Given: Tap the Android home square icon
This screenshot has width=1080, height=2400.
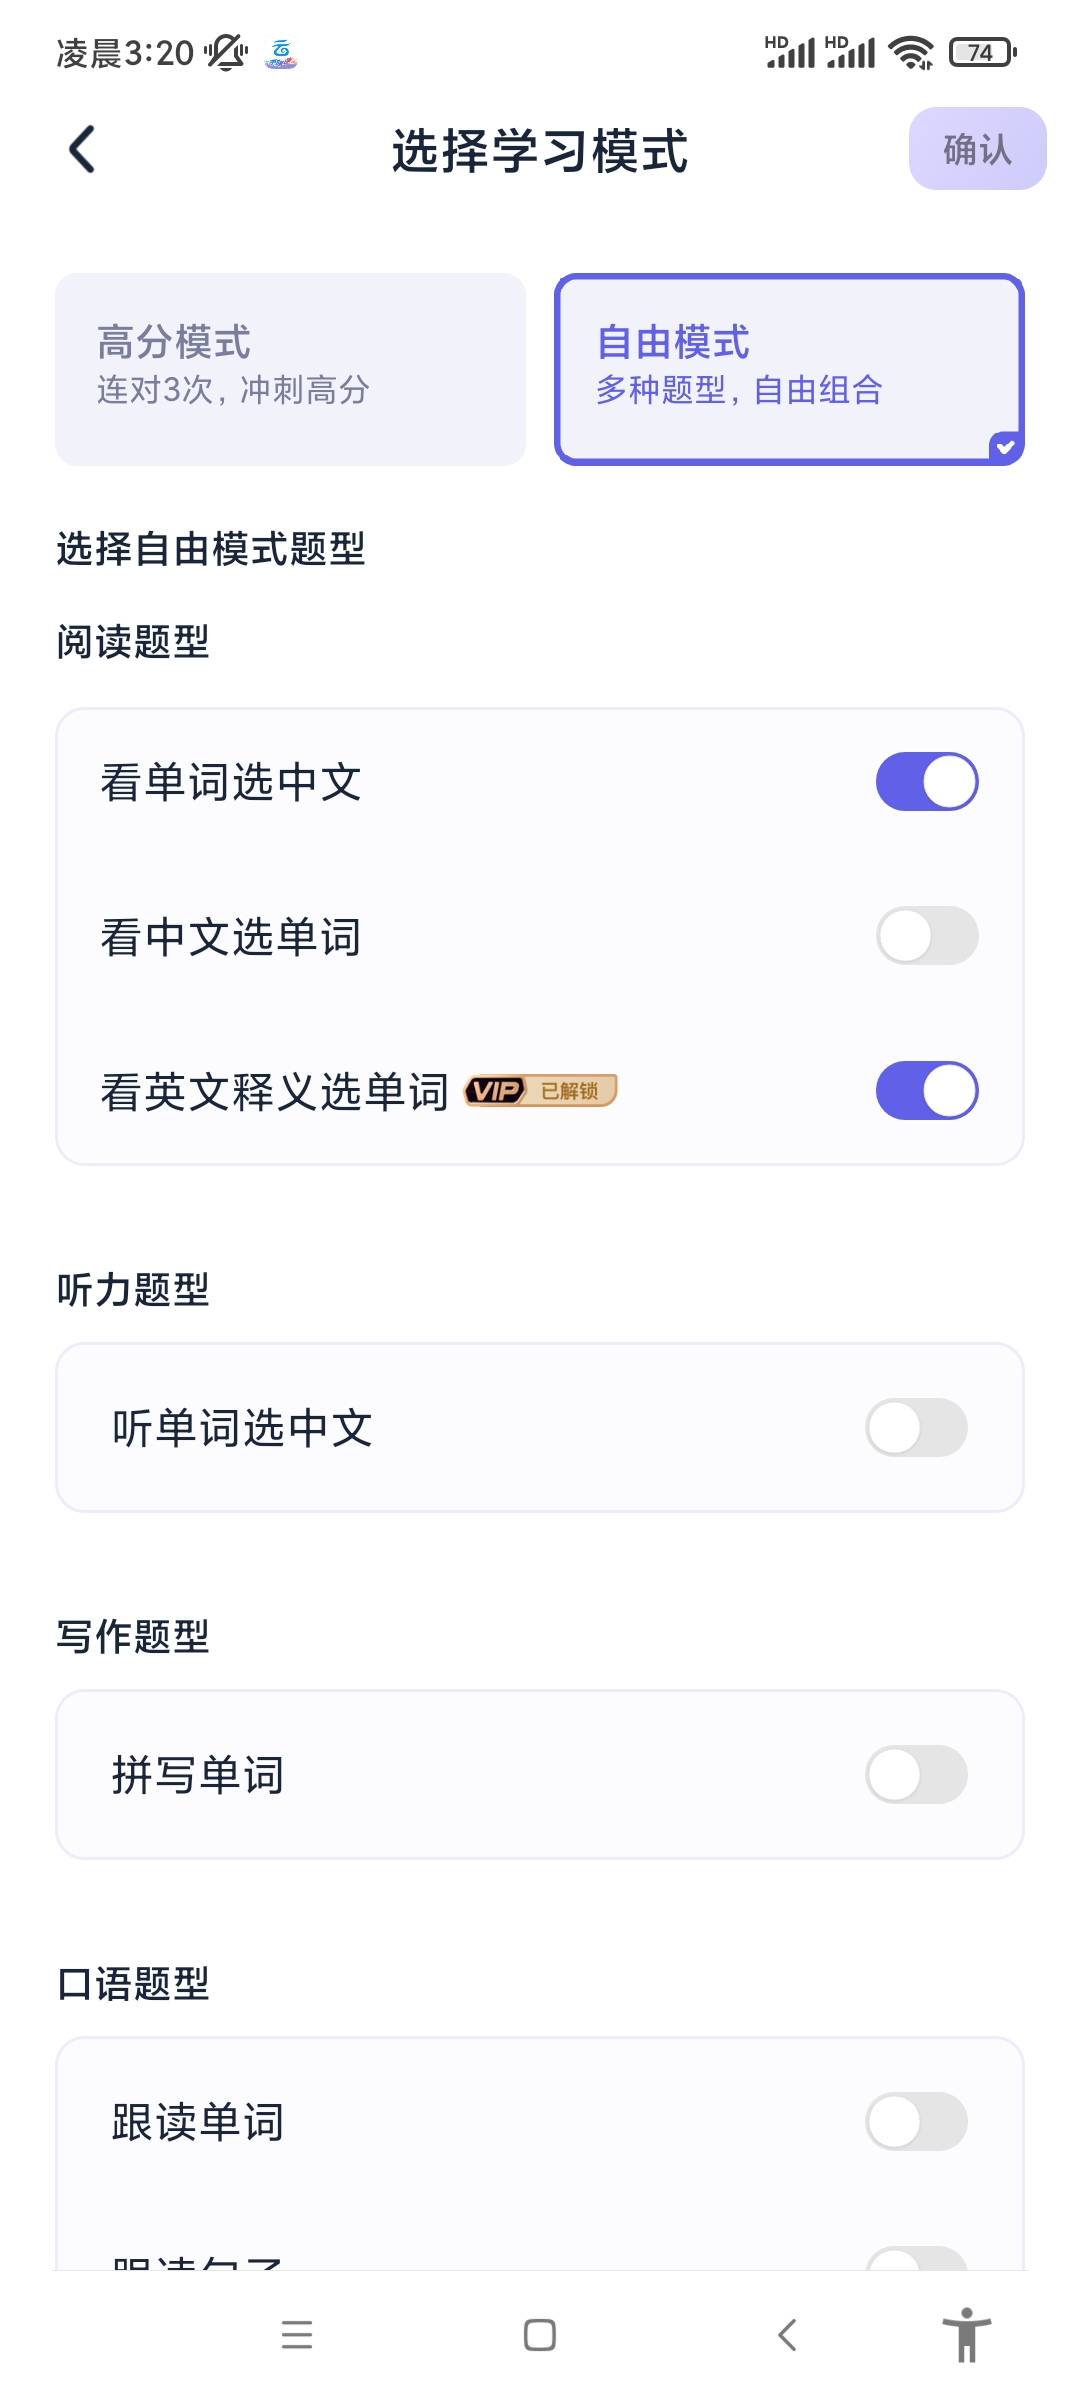Looking at the screenshot, I should [540, 2335].
